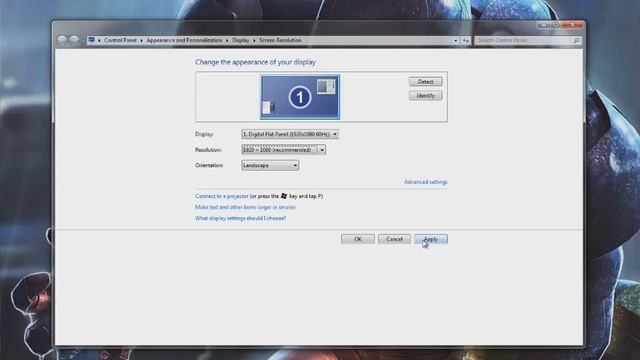The height and width of the screenshot is (360, 640).
Task: Click the Control Panel icon in address bar
Action: [x=91, y=40]
